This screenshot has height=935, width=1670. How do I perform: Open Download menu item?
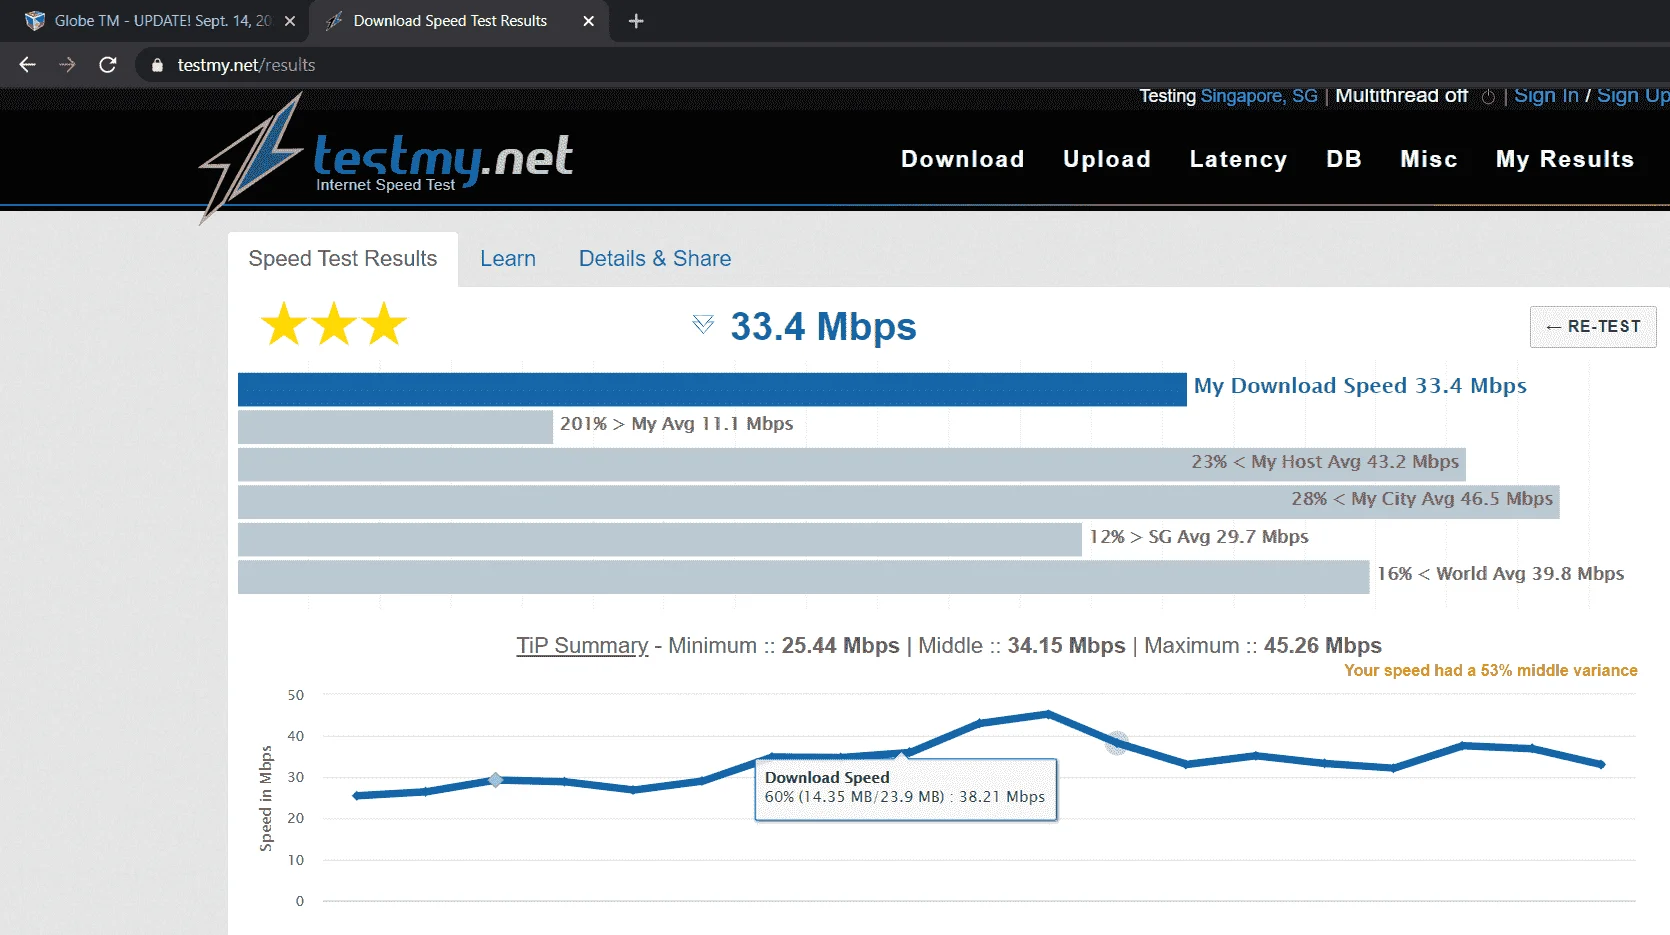point(962,159)
